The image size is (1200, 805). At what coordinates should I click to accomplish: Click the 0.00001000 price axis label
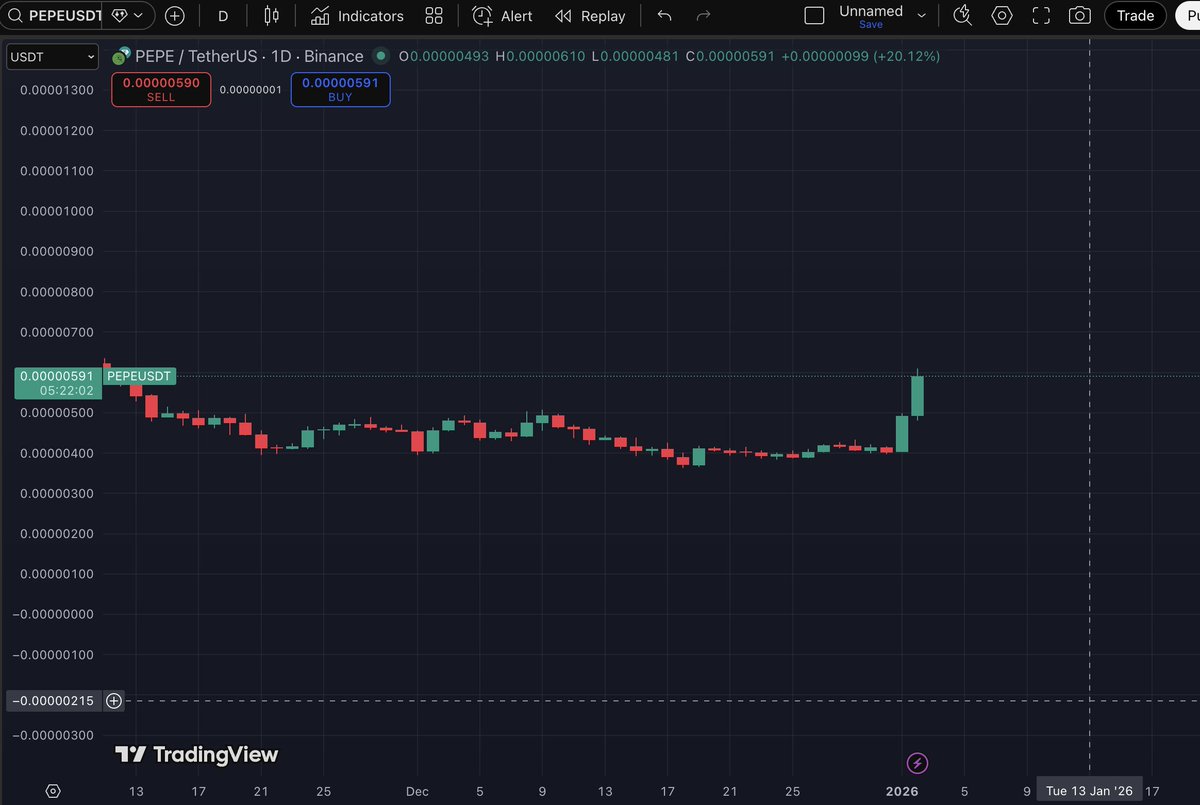tap(57, 211)
